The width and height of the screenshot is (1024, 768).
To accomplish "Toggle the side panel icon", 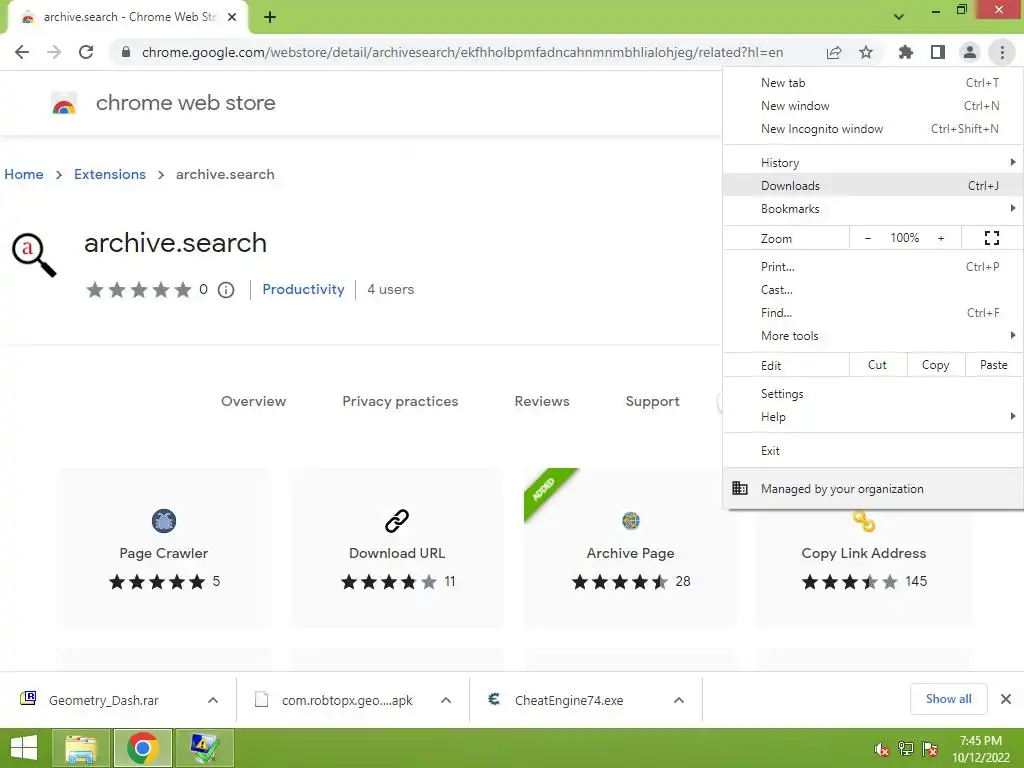I will point(938,52).
